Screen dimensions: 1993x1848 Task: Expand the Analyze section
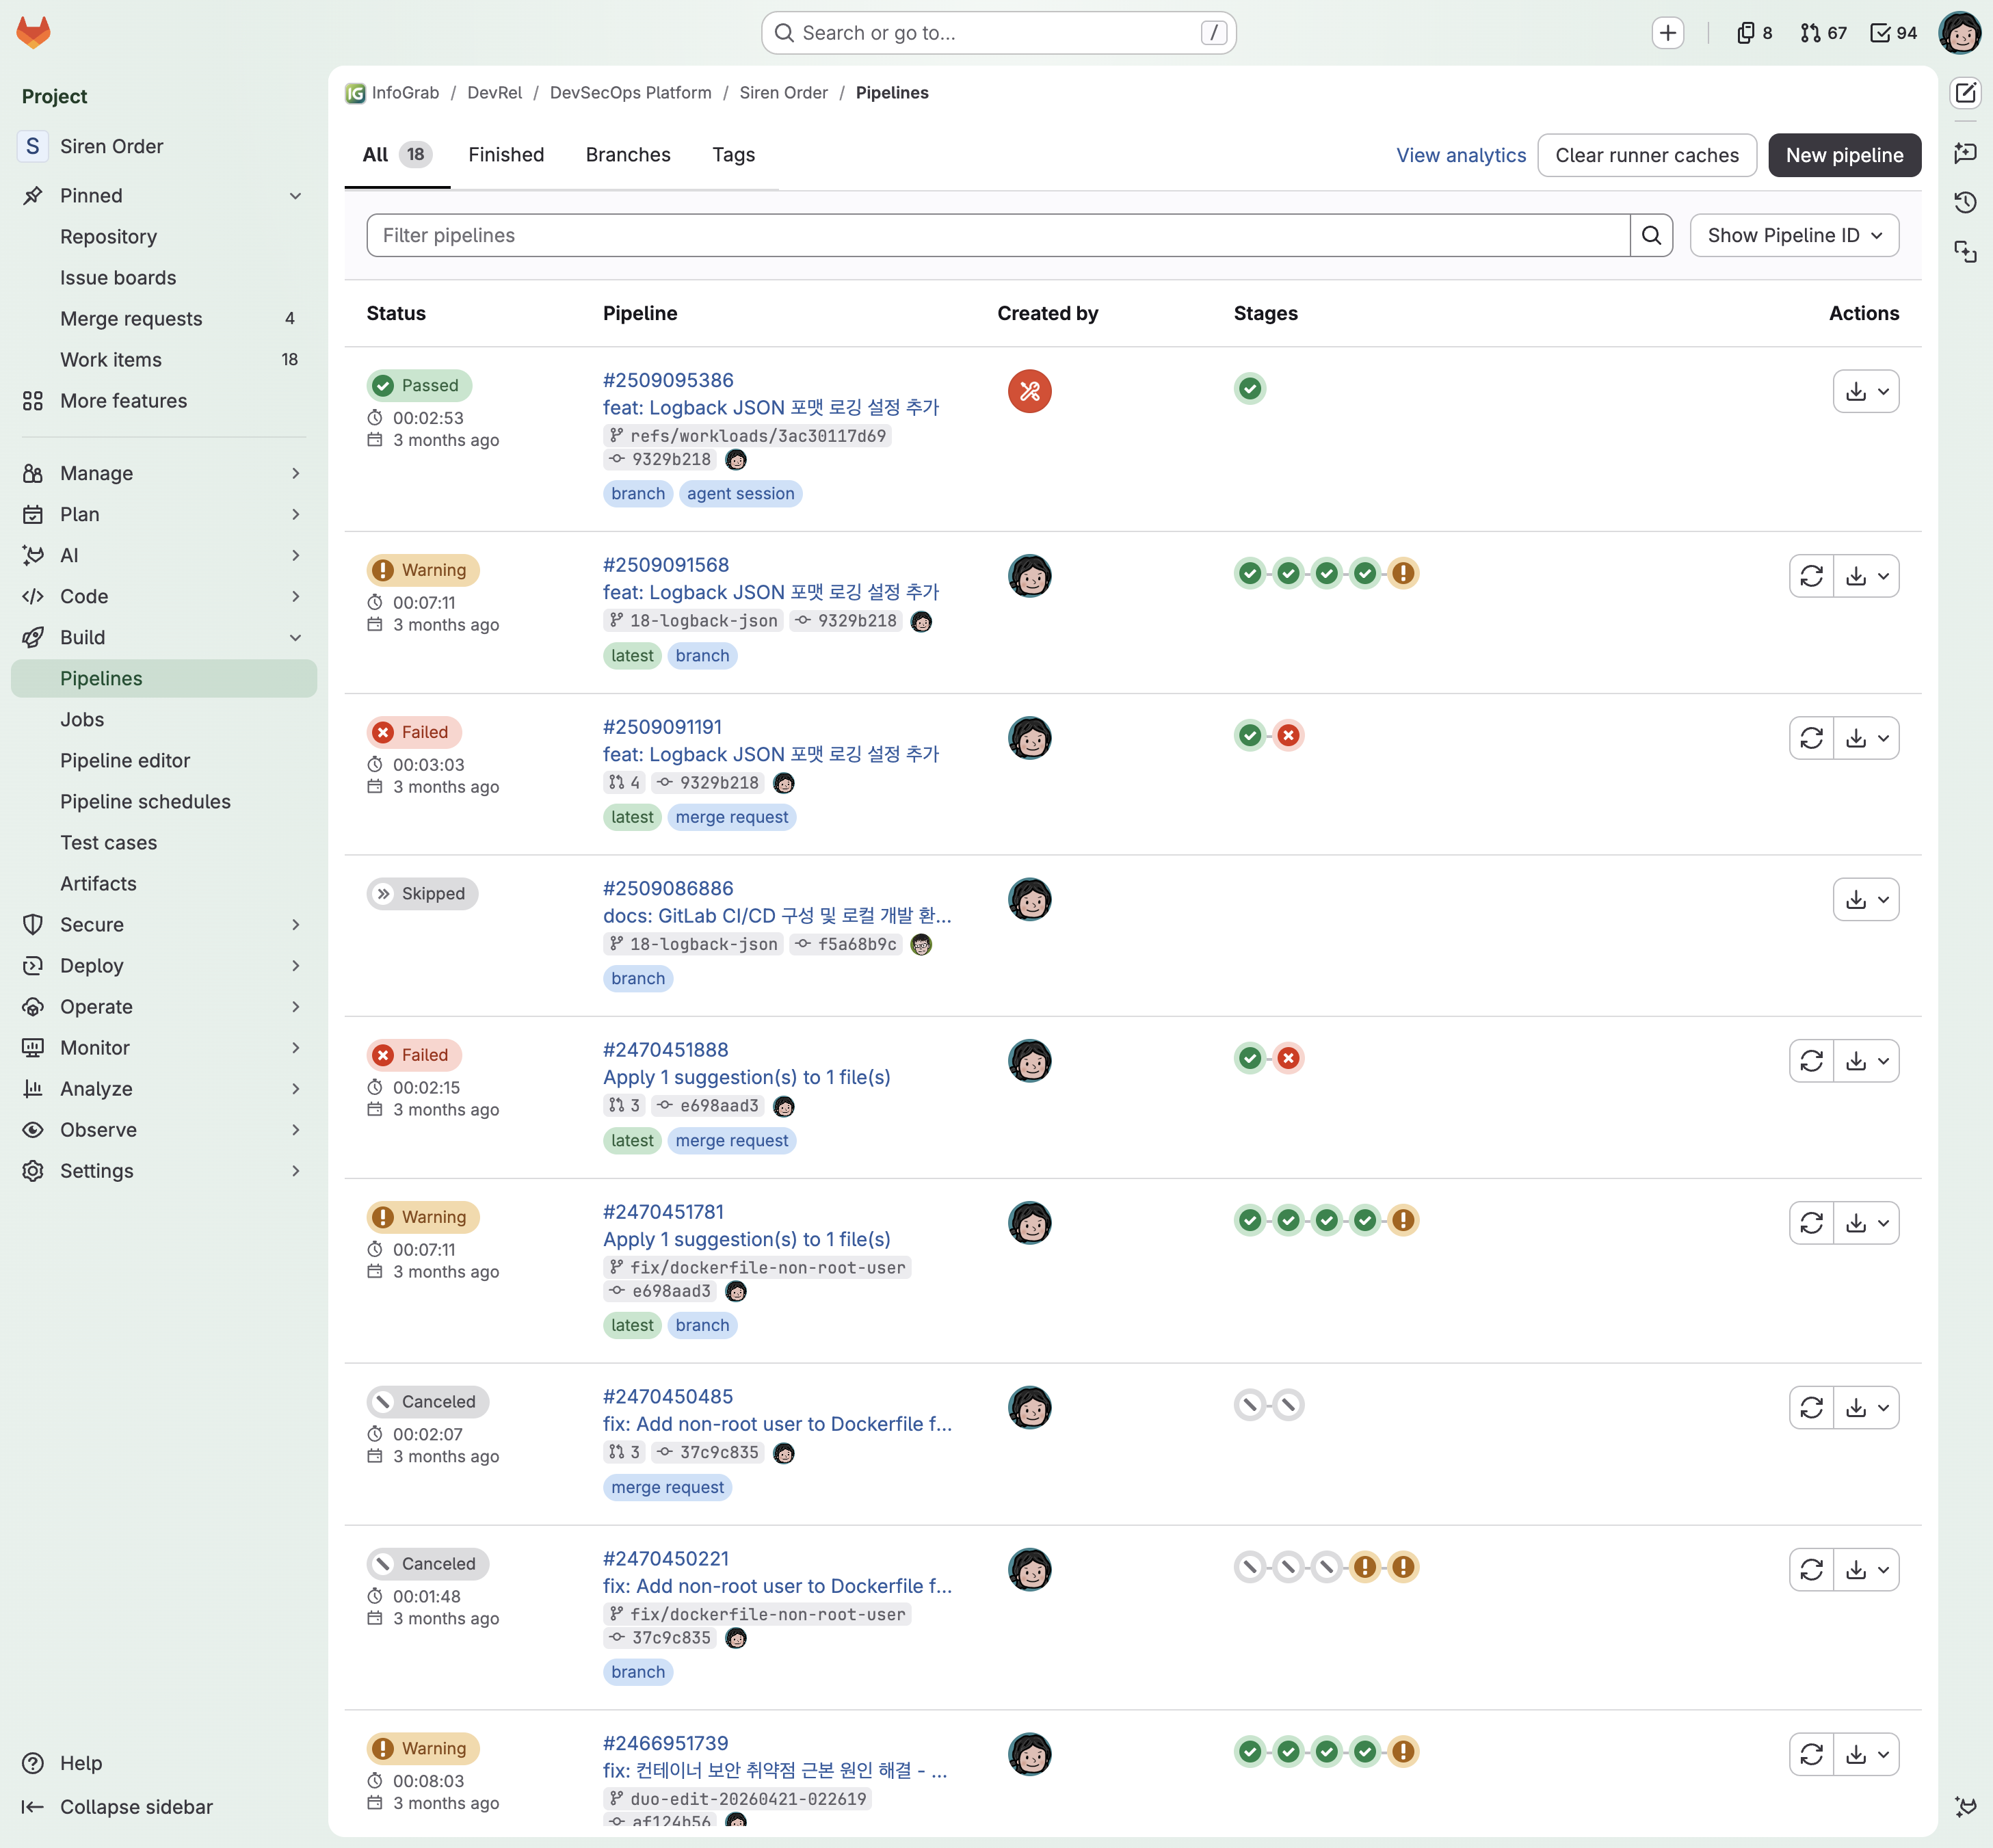[164, 1089]
